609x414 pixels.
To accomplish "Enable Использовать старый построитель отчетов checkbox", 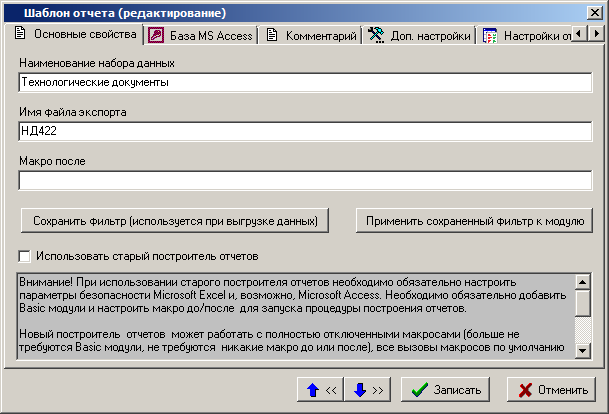I will 25,256.
